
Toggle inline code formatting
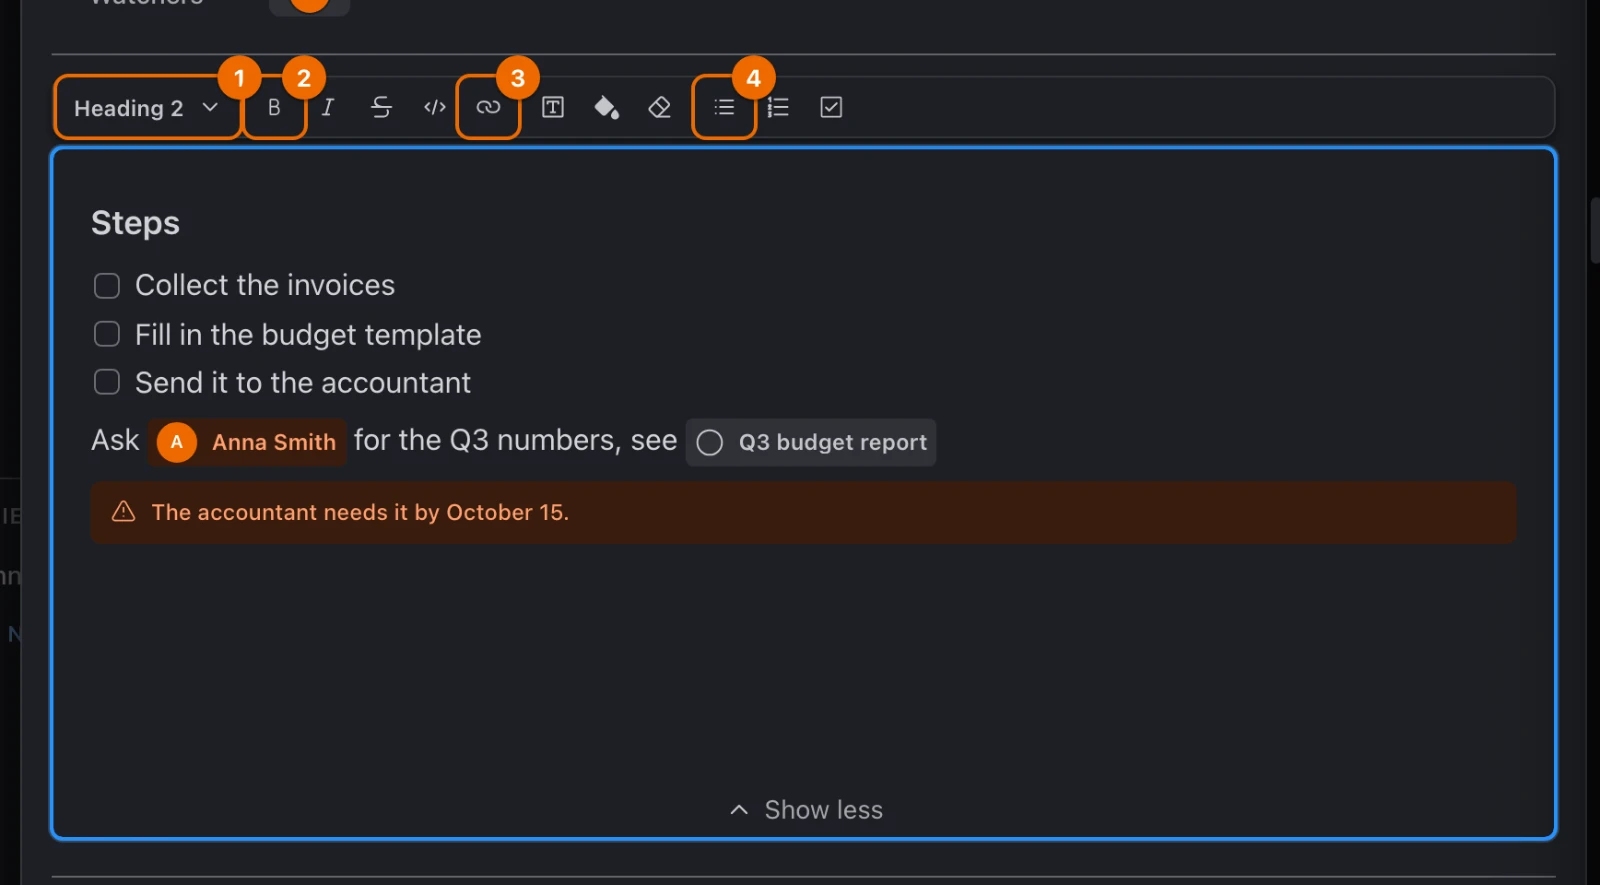coord(435,107)
